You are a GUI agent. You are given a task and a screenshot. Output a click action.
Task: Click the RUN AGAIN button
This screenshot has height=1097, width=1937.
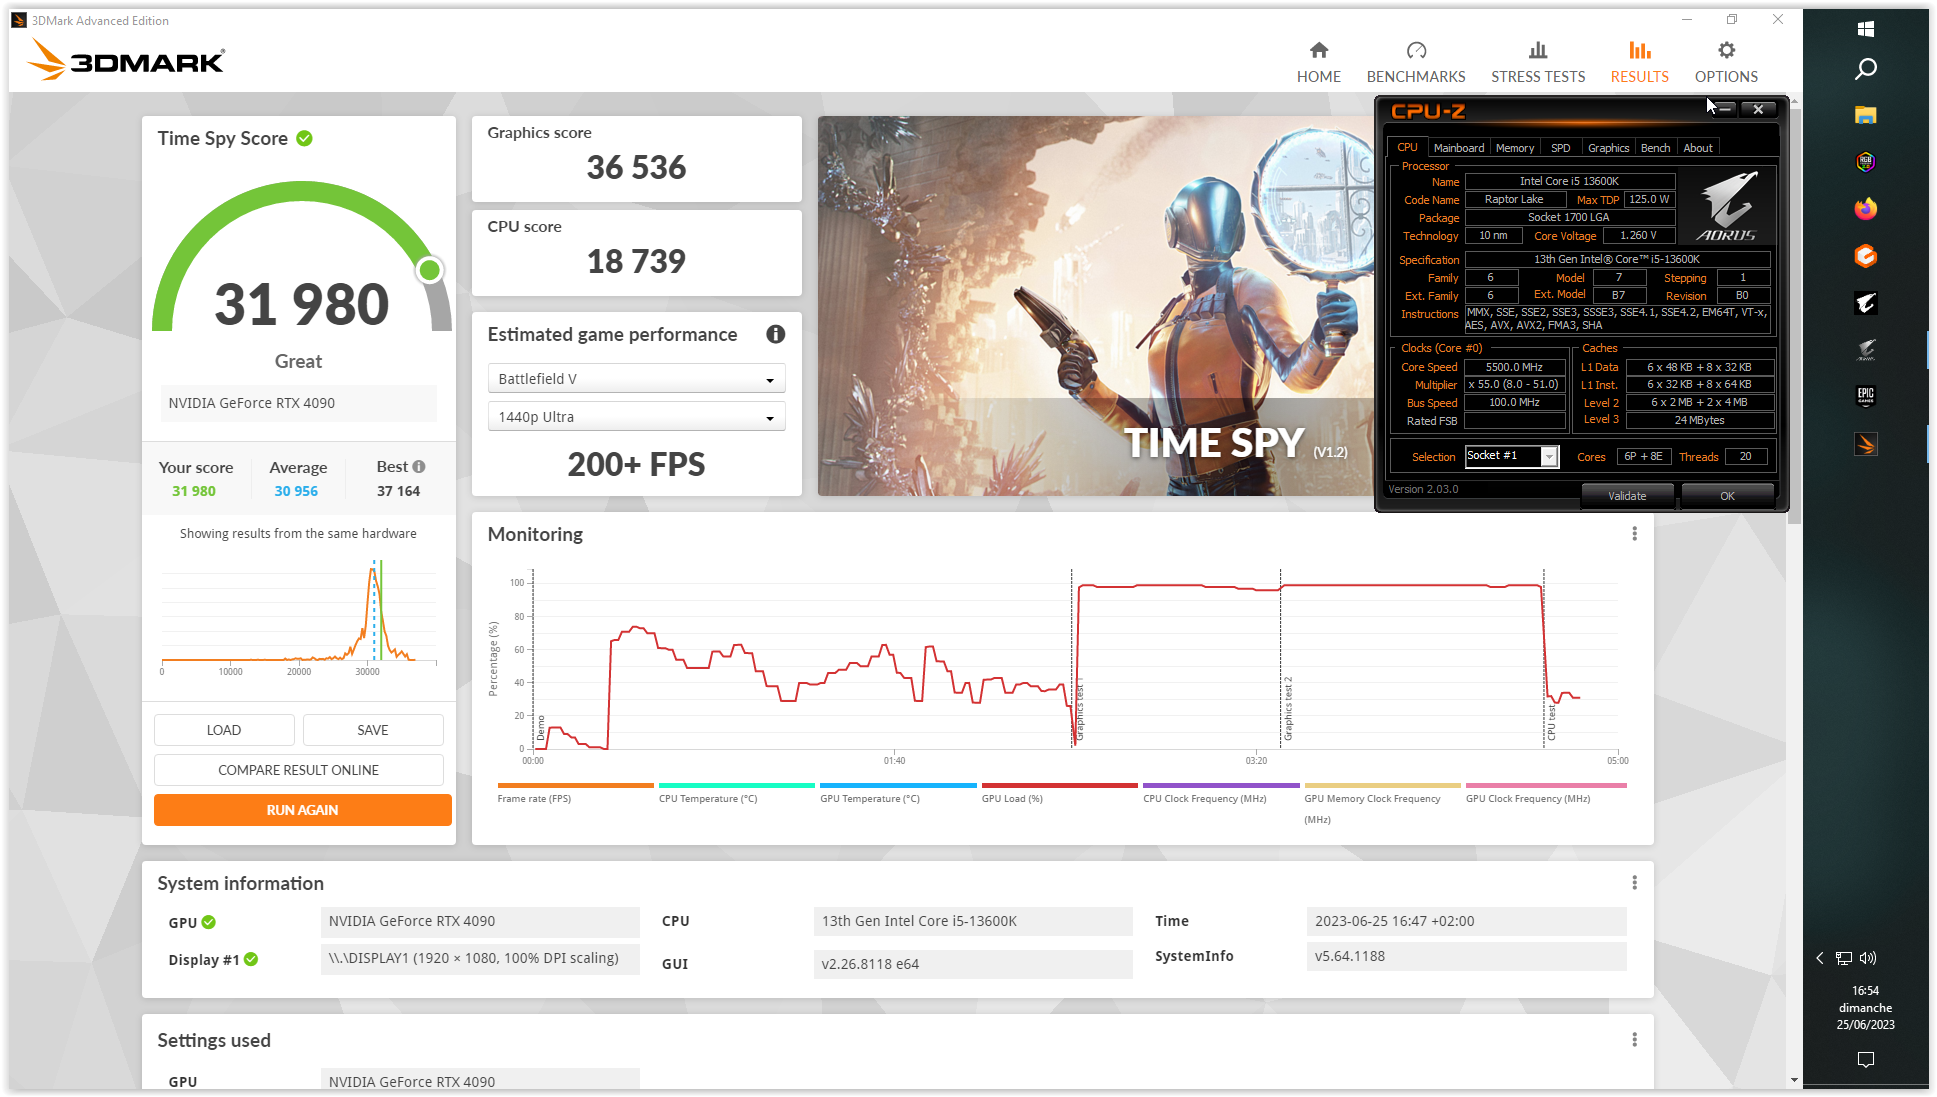(x=302, y=810)
